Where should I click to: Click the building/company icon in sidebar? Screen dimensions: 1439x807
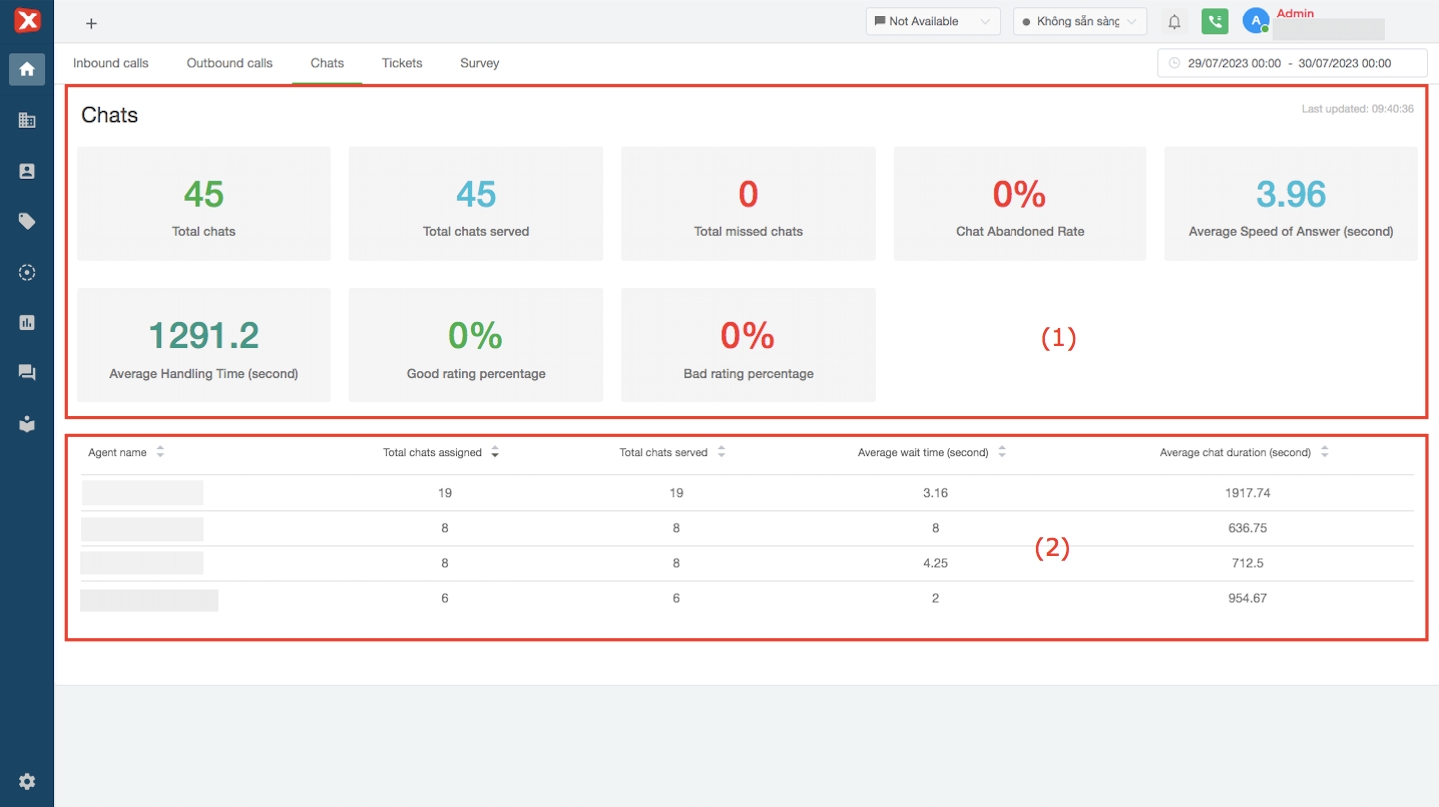27,120
